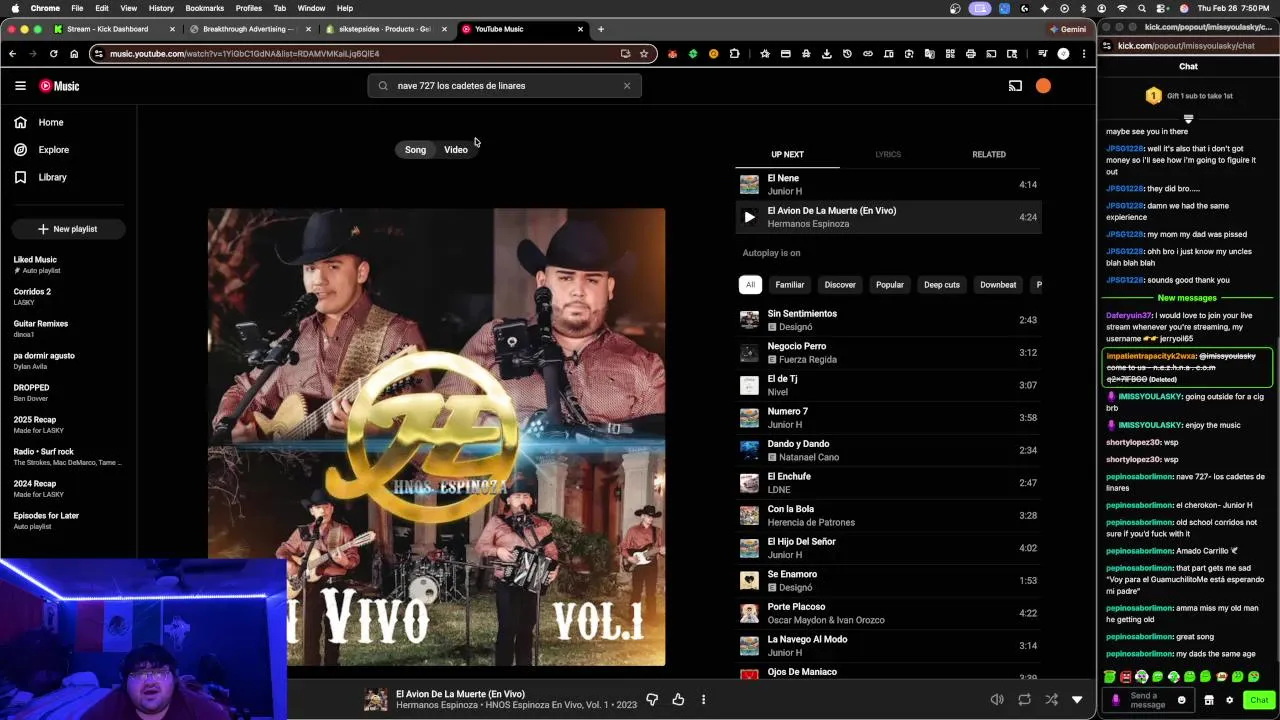Open media controls icon in Chrome toolbar
Screen dimensions: 1280x720
pyautogui.click(x=1042, y=54)
